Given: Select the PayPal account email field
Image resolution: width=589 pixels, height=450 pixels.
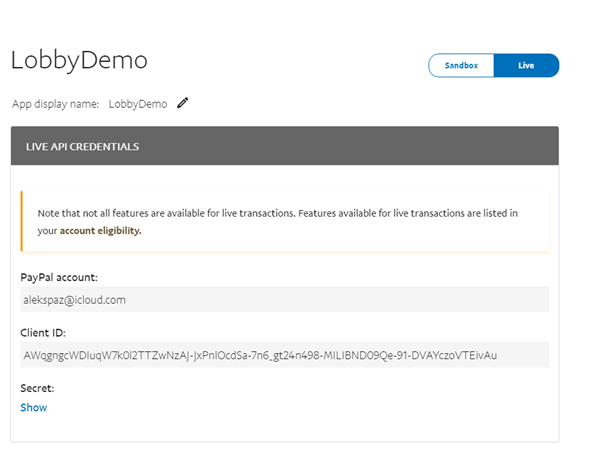Looking at the screenshot, I should pyautogui.click(x=285, y=299).
